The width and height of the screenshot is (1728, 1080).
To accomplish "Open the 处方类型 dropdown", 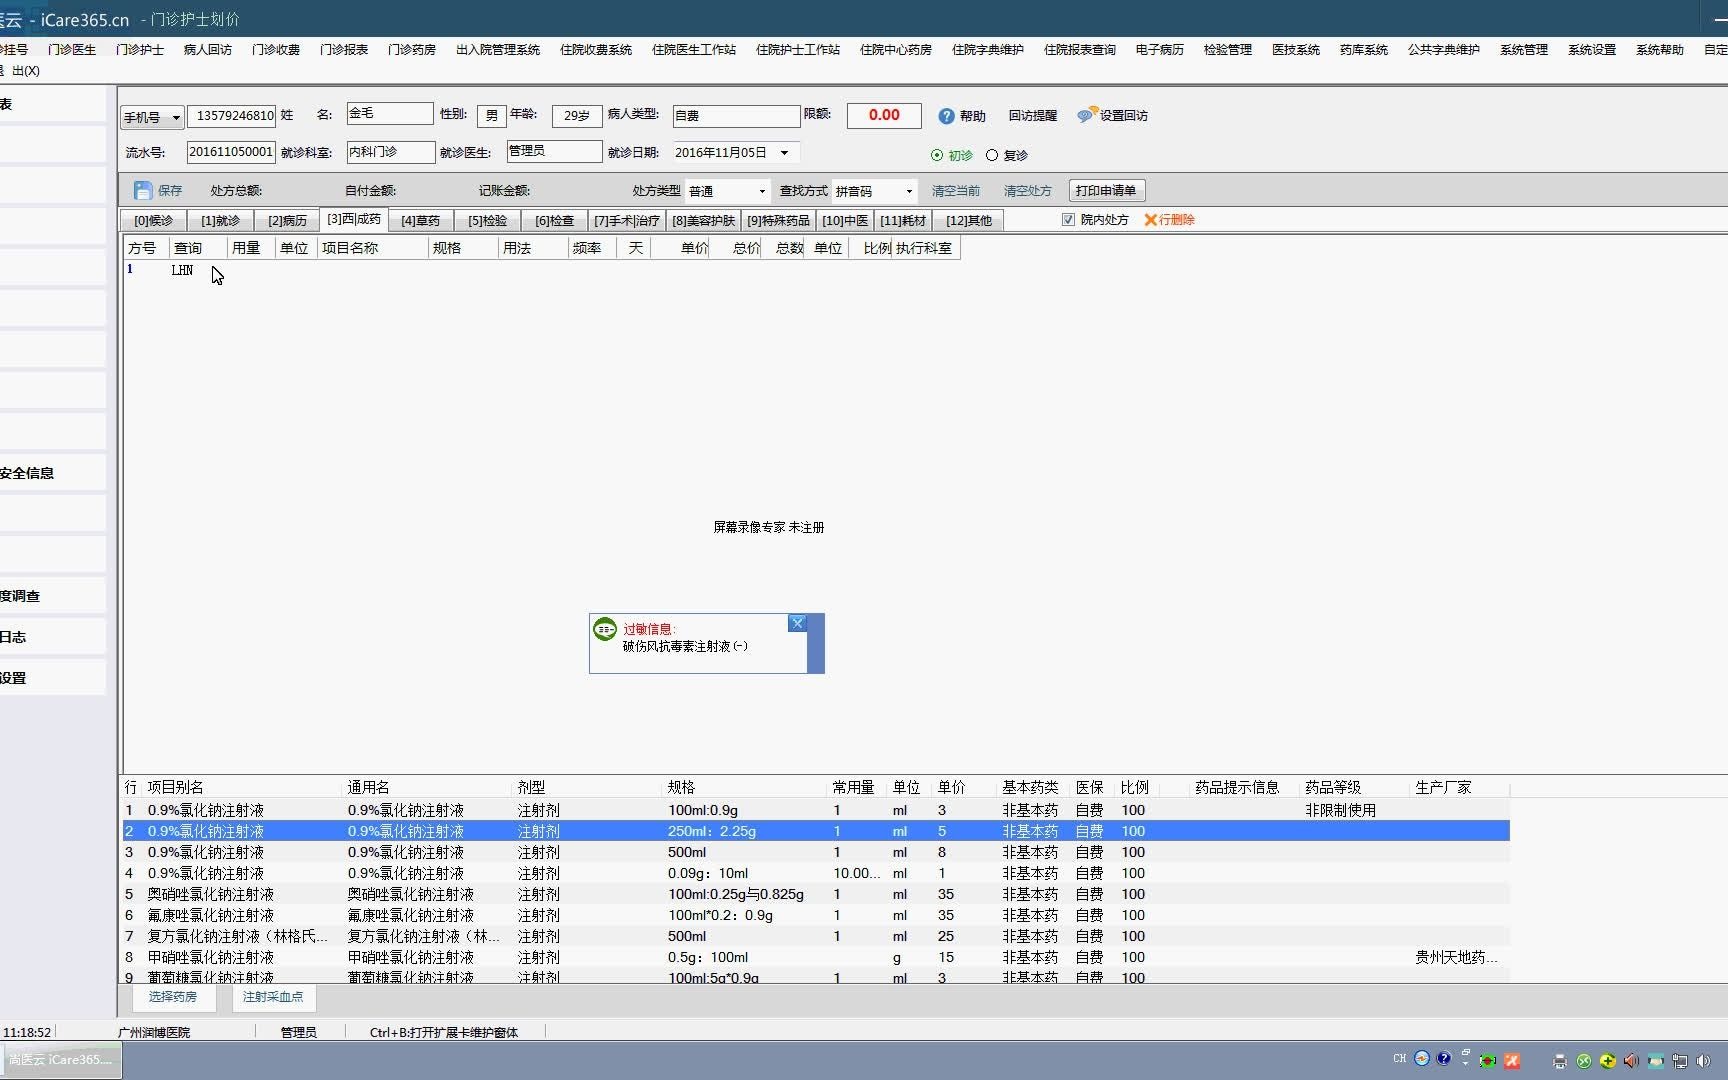I will (762, 191).
